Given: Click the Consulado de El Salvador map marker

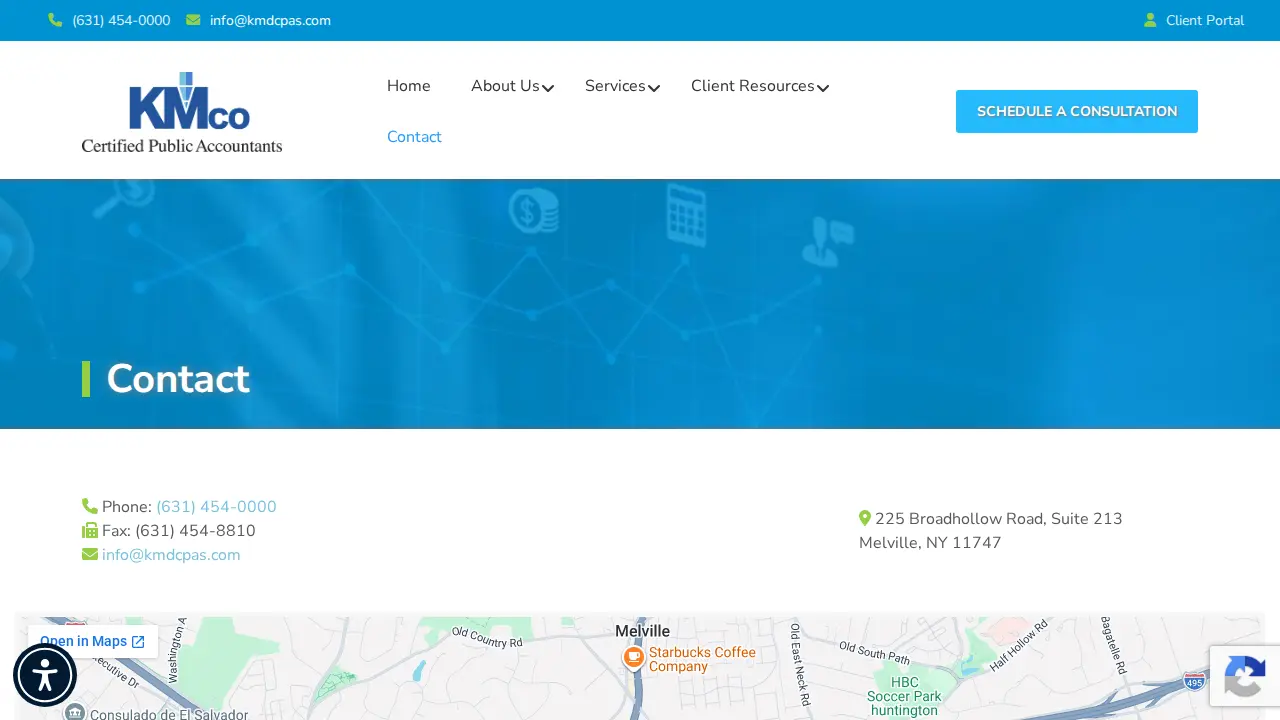Looking at the screenshot, I should coord(74,712).
